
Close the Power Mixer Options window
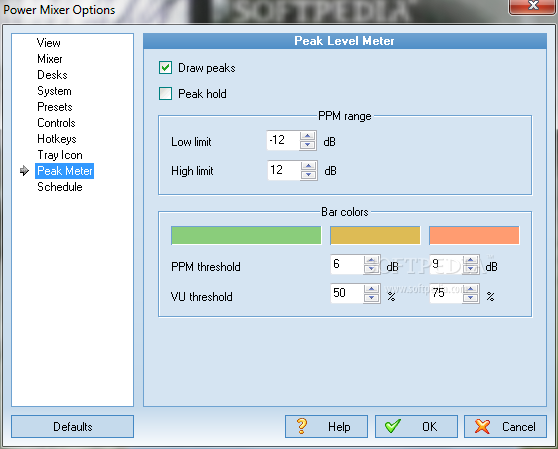(532, 6)
